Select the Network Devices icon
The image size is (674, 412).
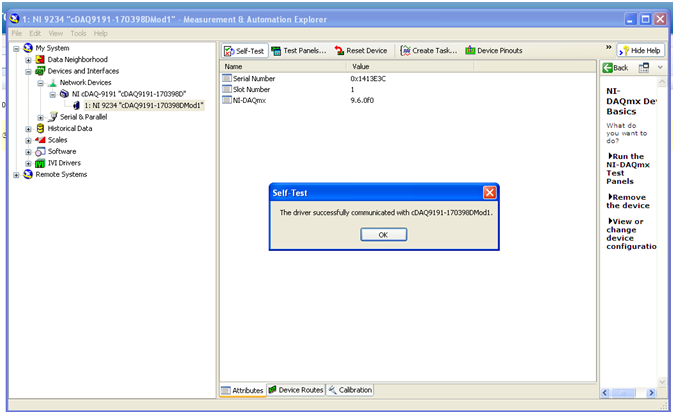pyautogui.click(x=52, y=83)
